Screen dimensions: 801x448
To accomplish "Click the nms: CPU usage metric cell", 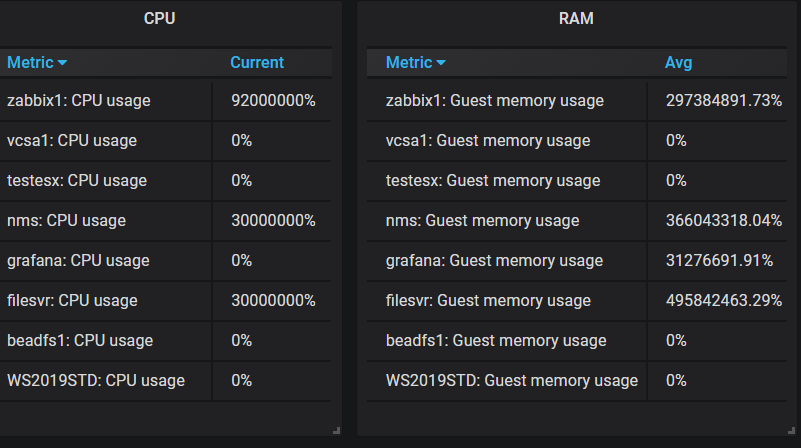I will coord(66,221).
